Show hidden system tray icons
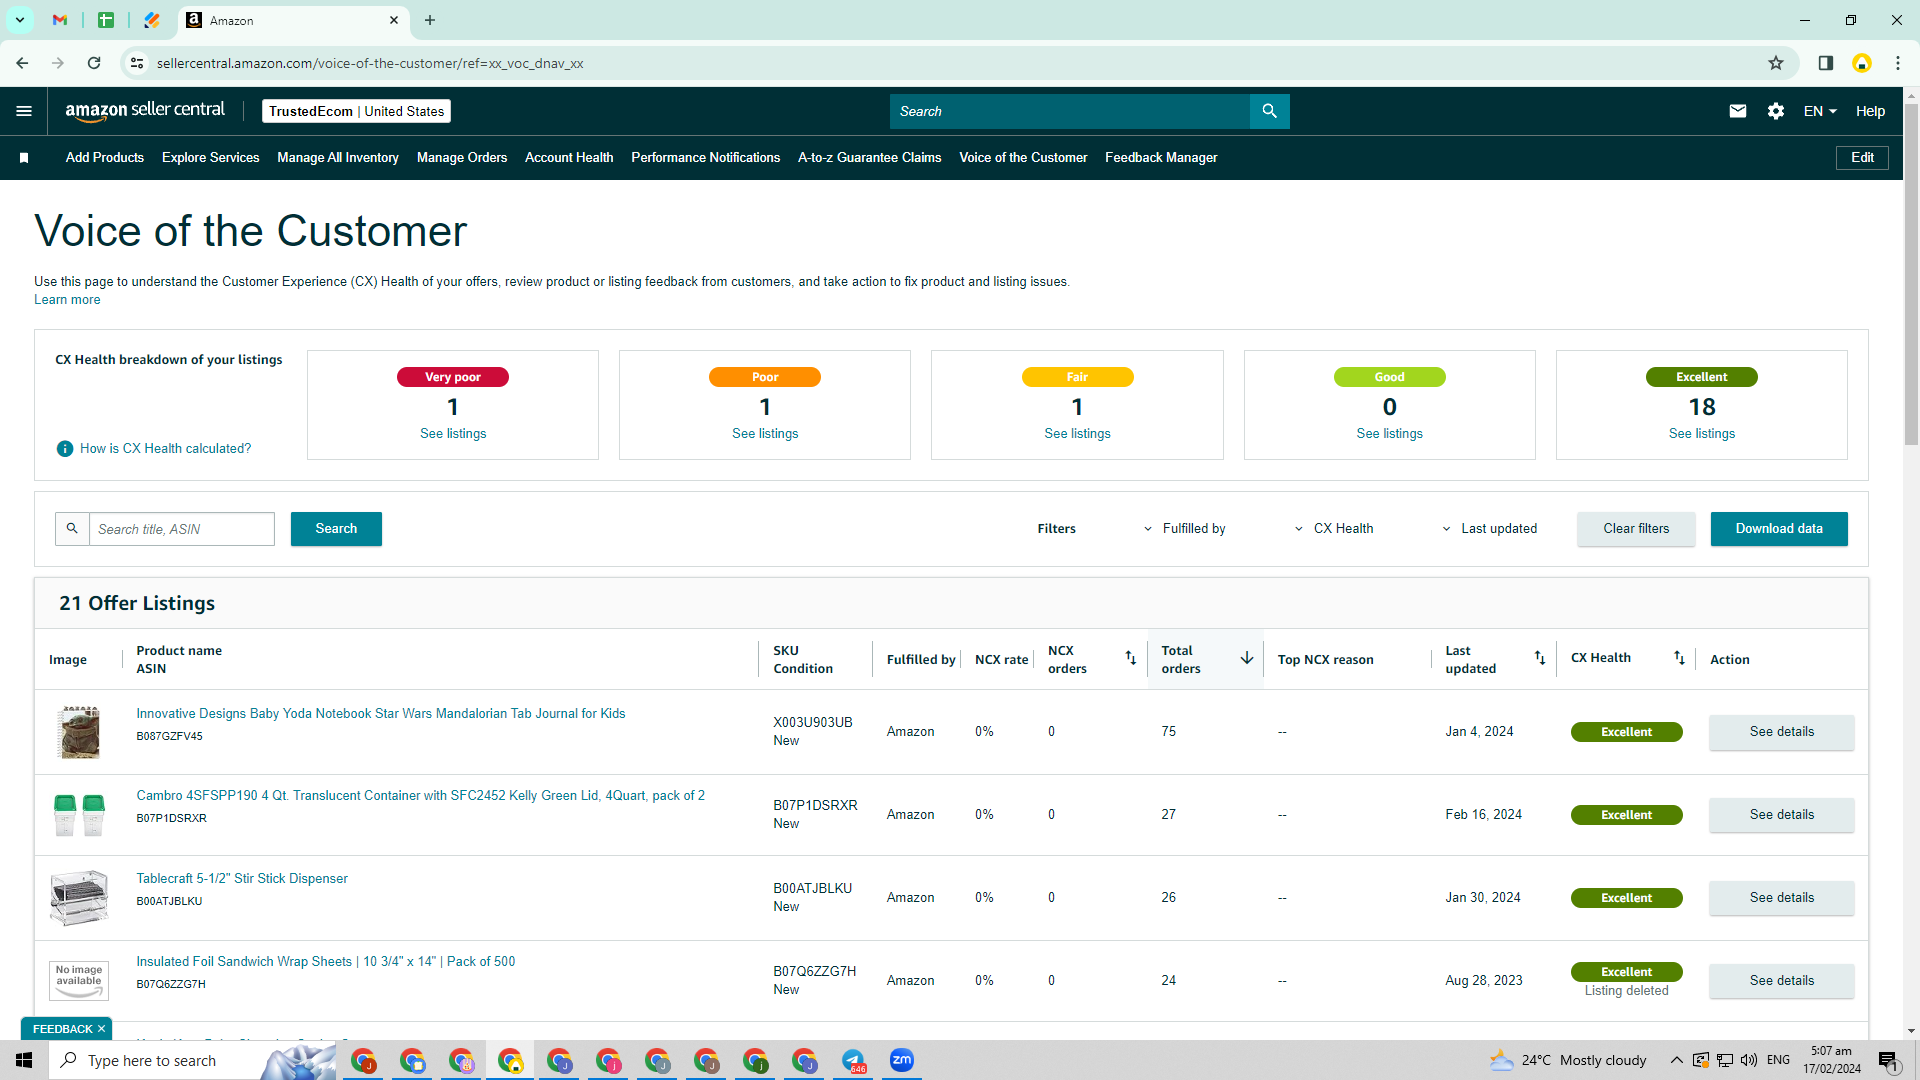 [x=1676, y=1060]
